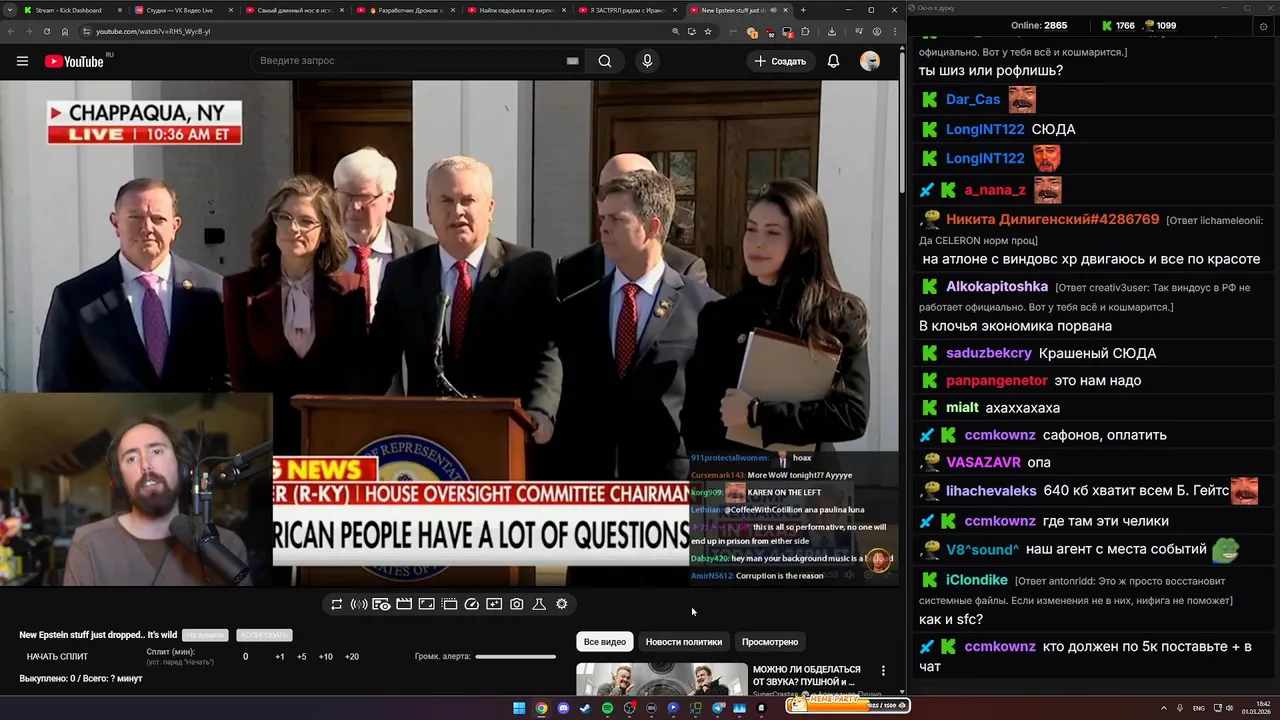Image resolution: width=1280 pixels, height=720 pixels.
Task: Switch to Разработчик Дронов browser tab
Action: (404, 10)
